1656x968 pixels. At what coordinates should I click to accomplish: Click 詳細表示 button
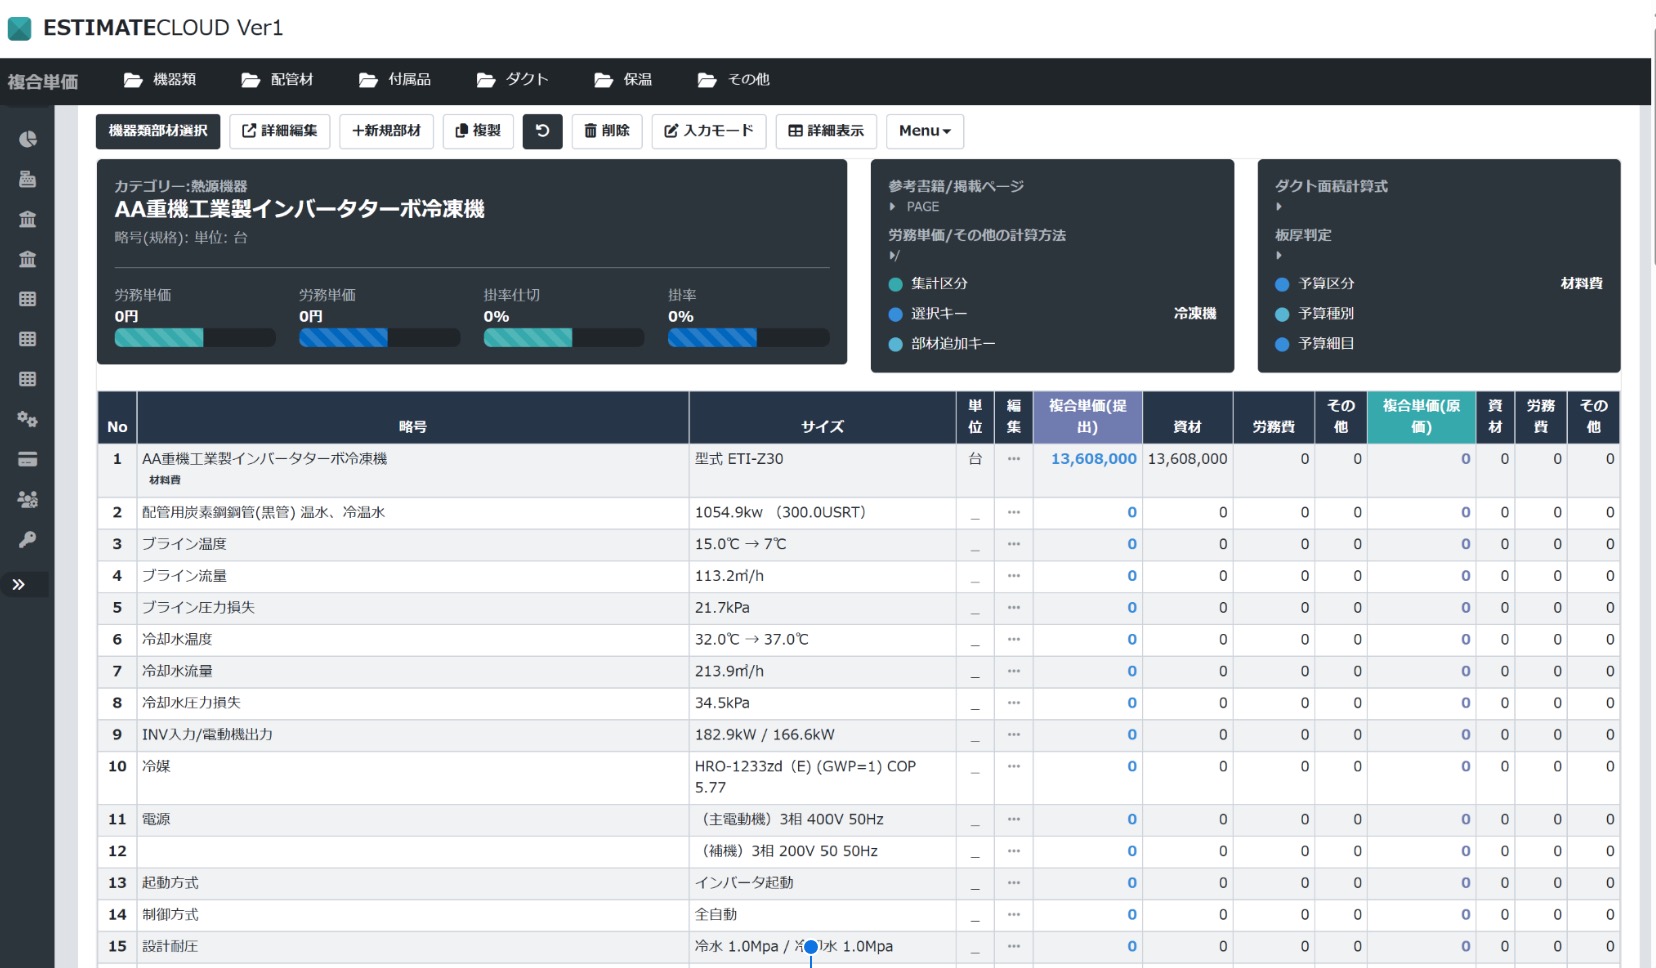coord(826,131)
